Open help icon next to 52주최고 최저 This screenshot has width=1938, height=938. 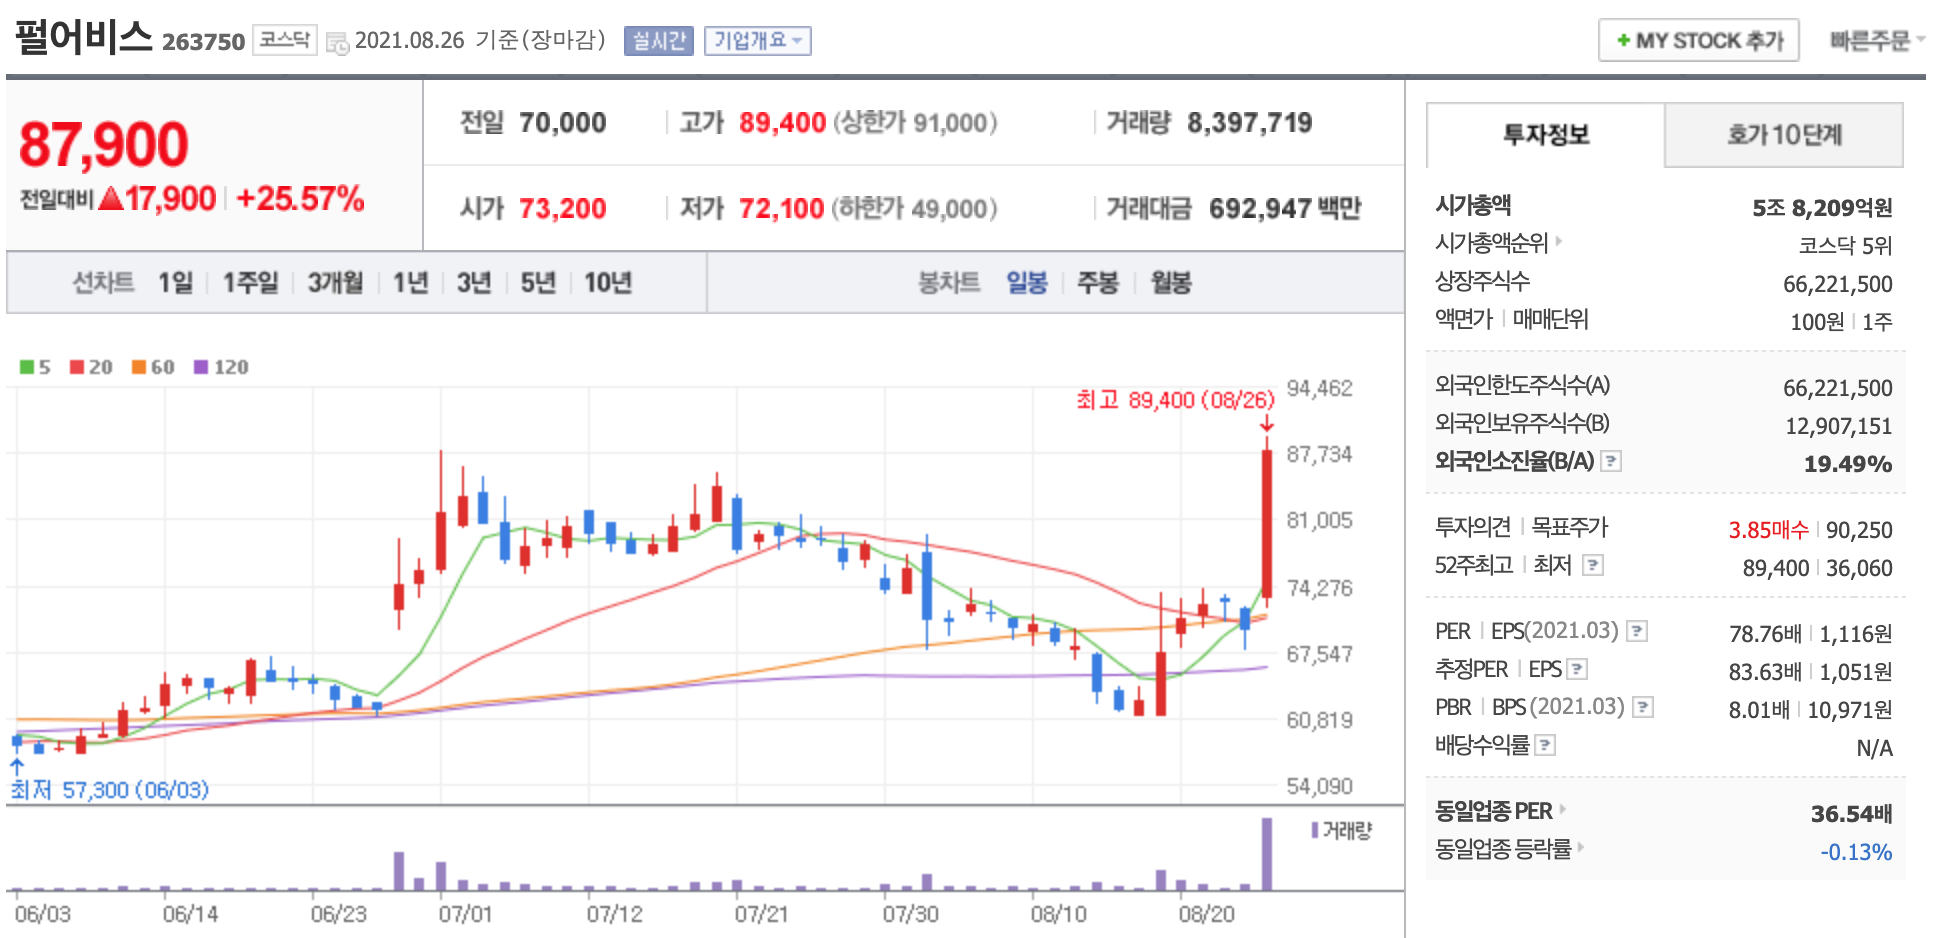point(1593,565)
